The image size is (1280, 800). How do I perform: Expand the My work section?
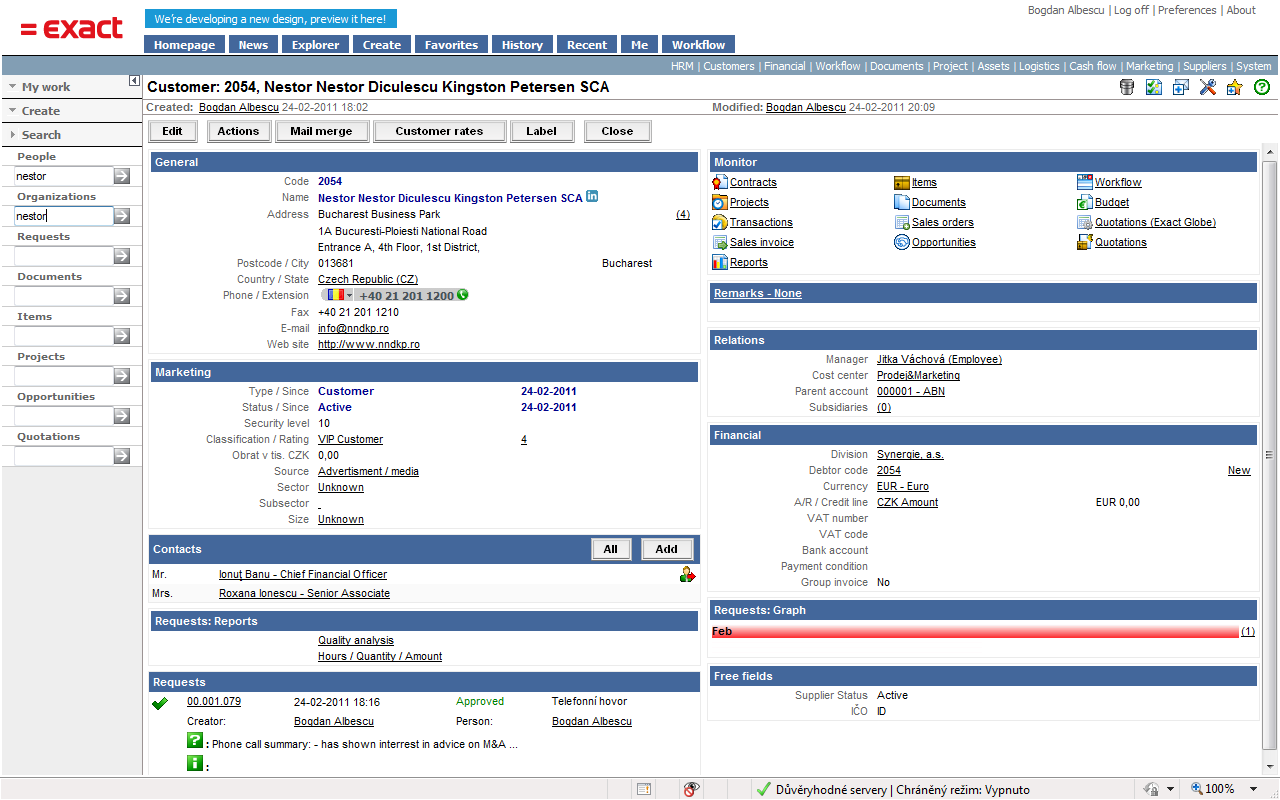point(71,87)
